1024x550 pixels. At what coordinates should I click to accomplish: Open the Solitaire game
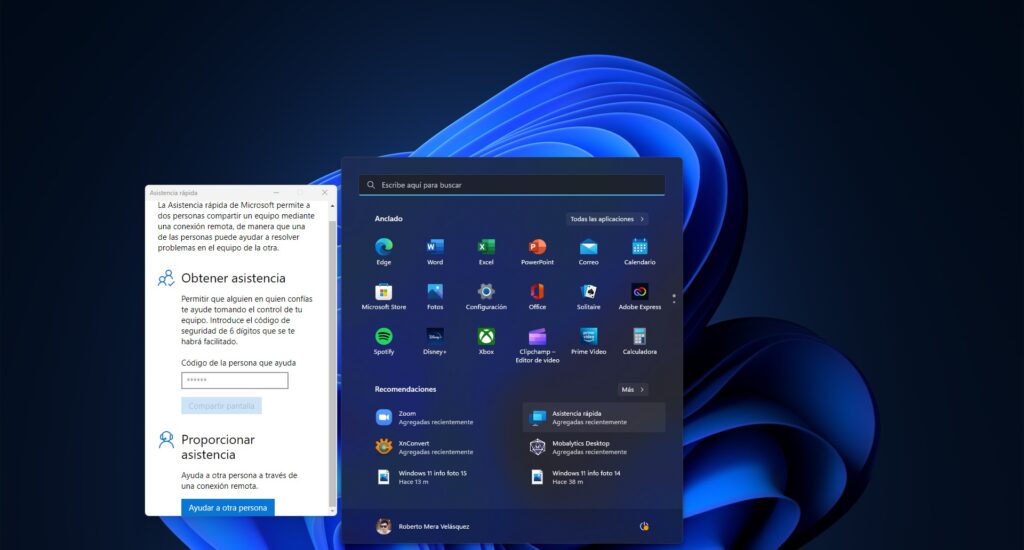[x=588, y=296]
